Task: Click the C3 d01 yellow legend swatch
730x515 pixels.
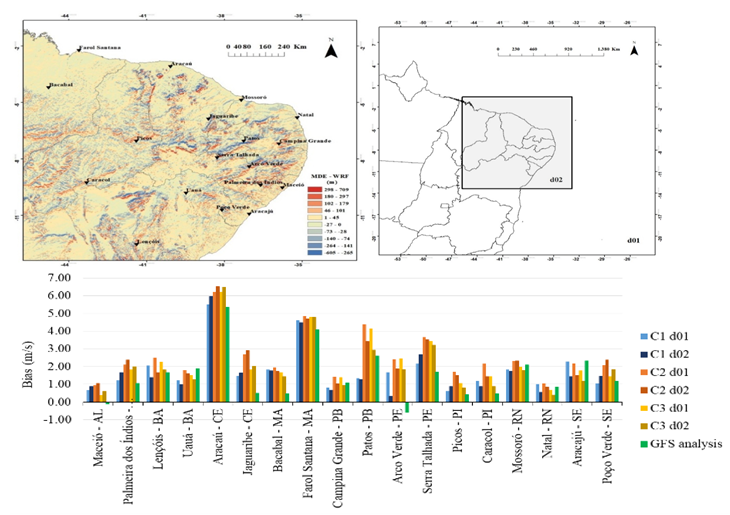Action: point(644,408)
